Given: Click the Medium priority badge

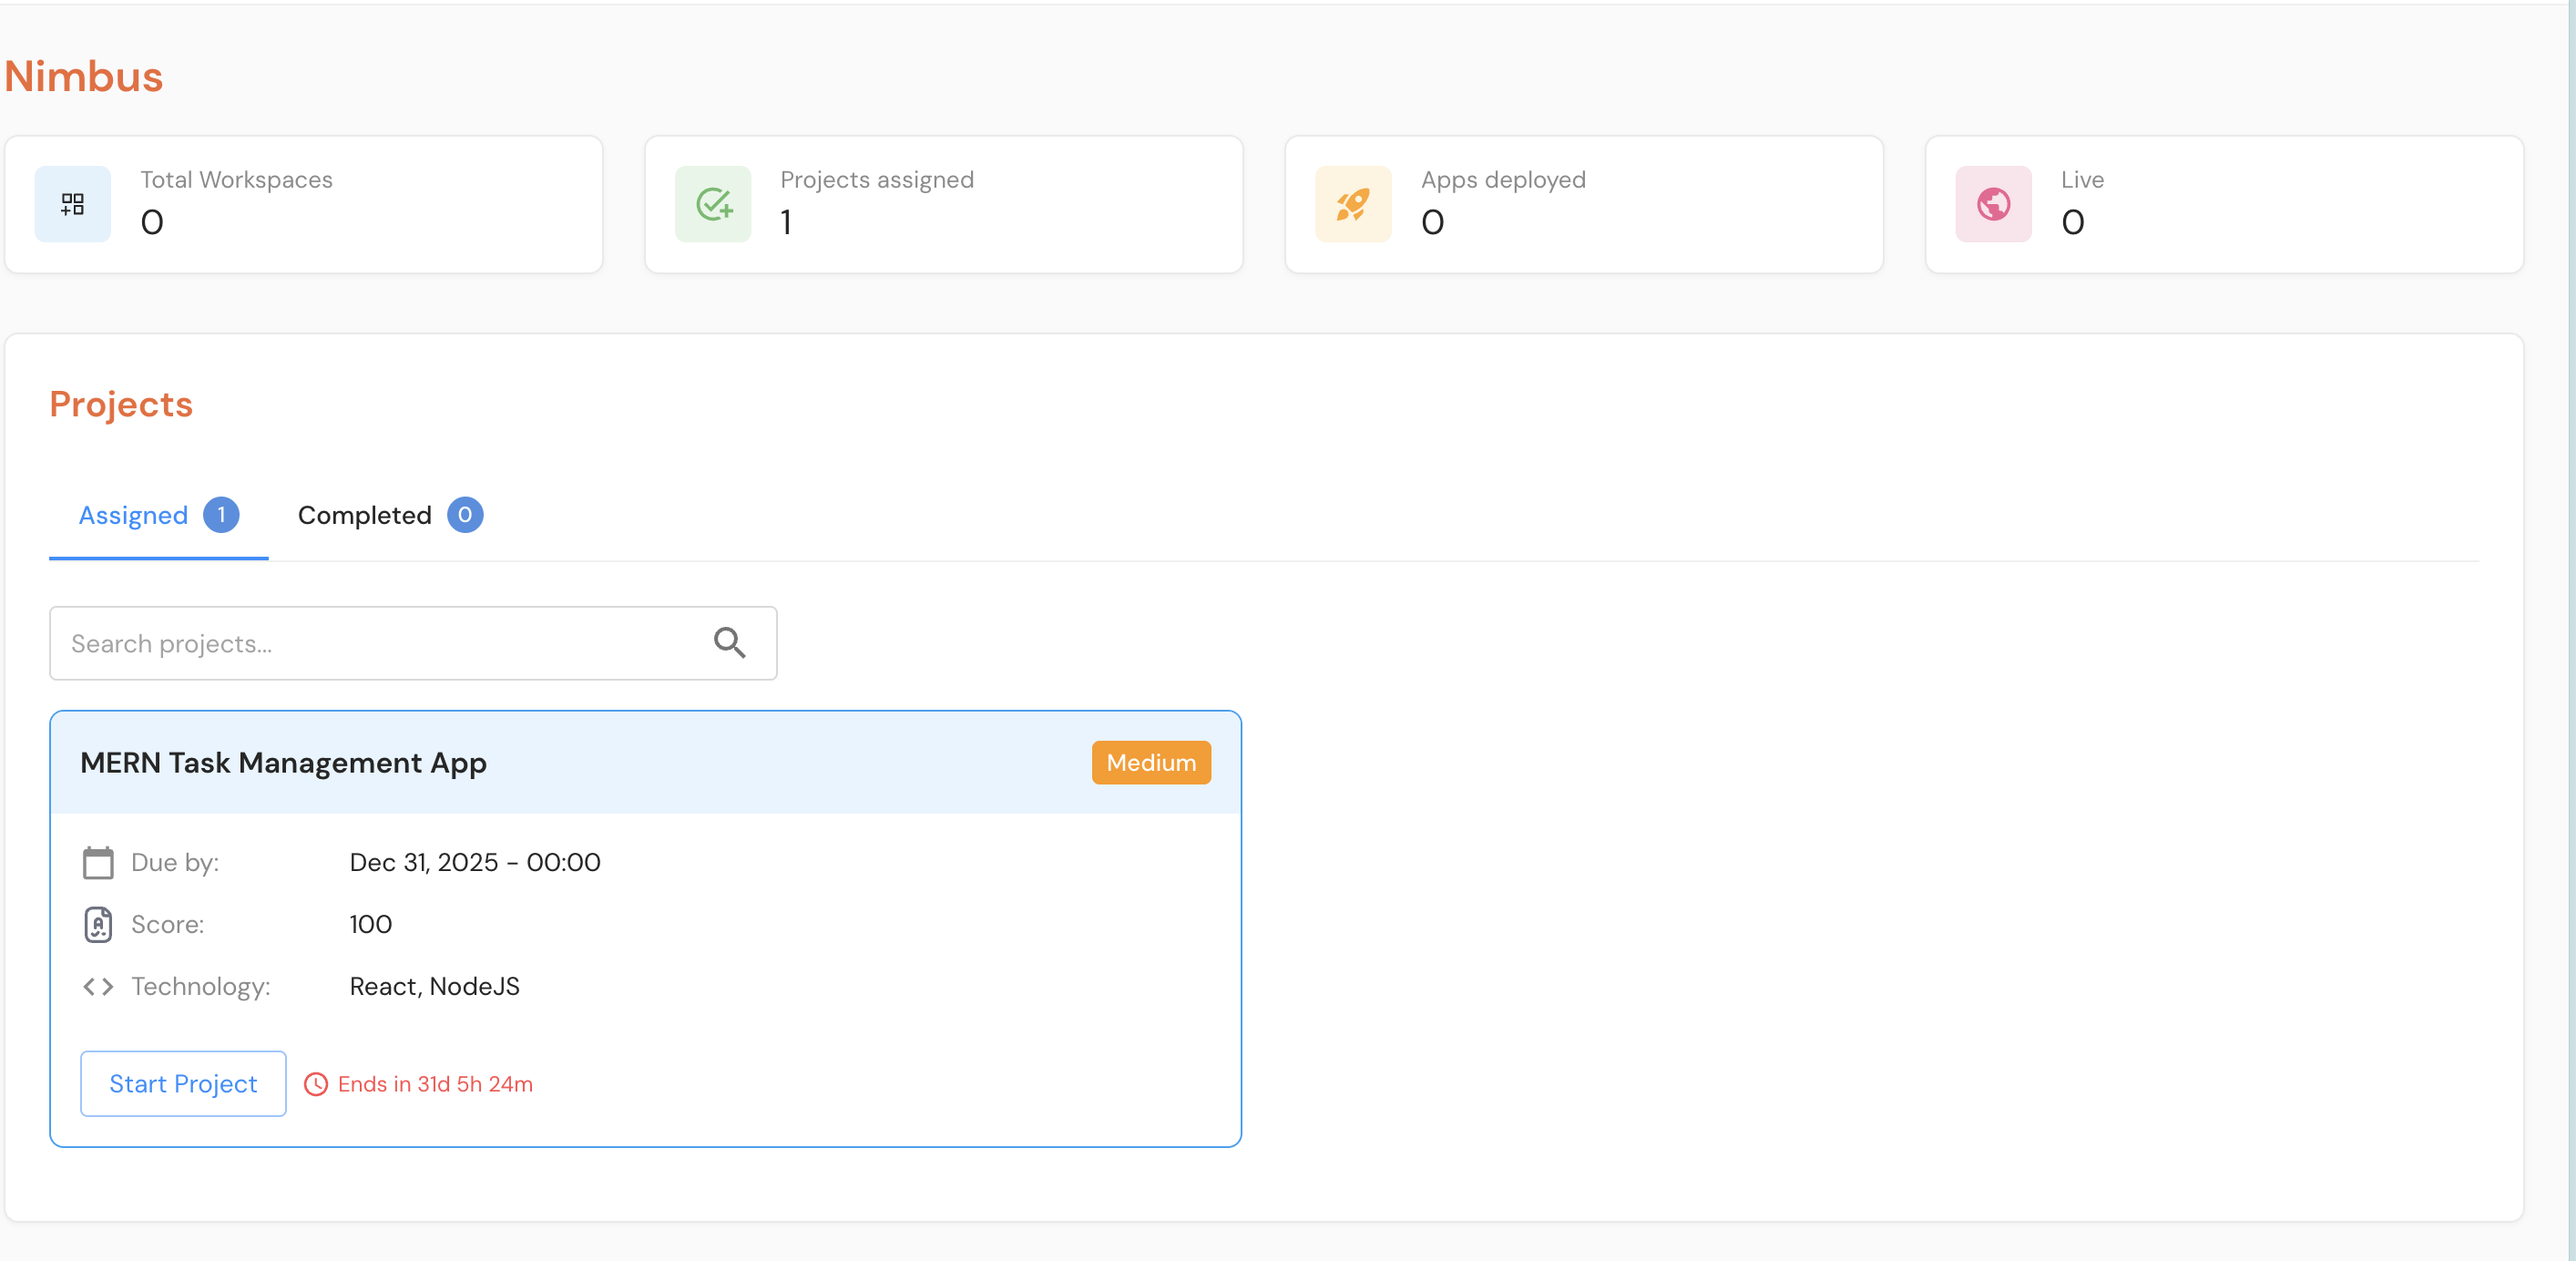Looking at the screenshot, I should 1150,762.
